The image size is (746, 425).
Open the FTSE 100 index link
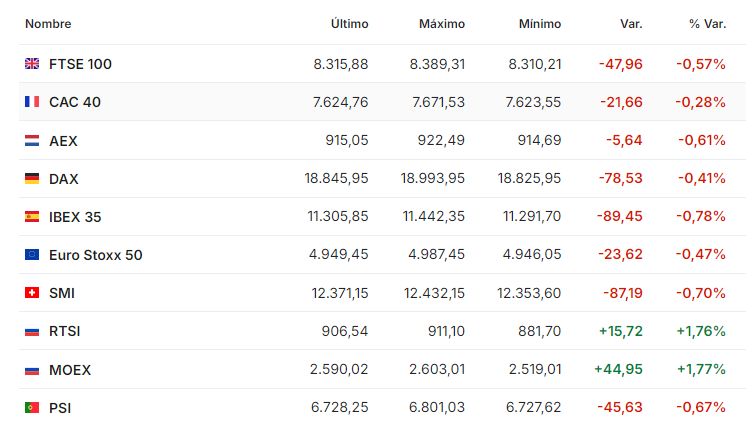pyautogui.click(x=80, y=64)
